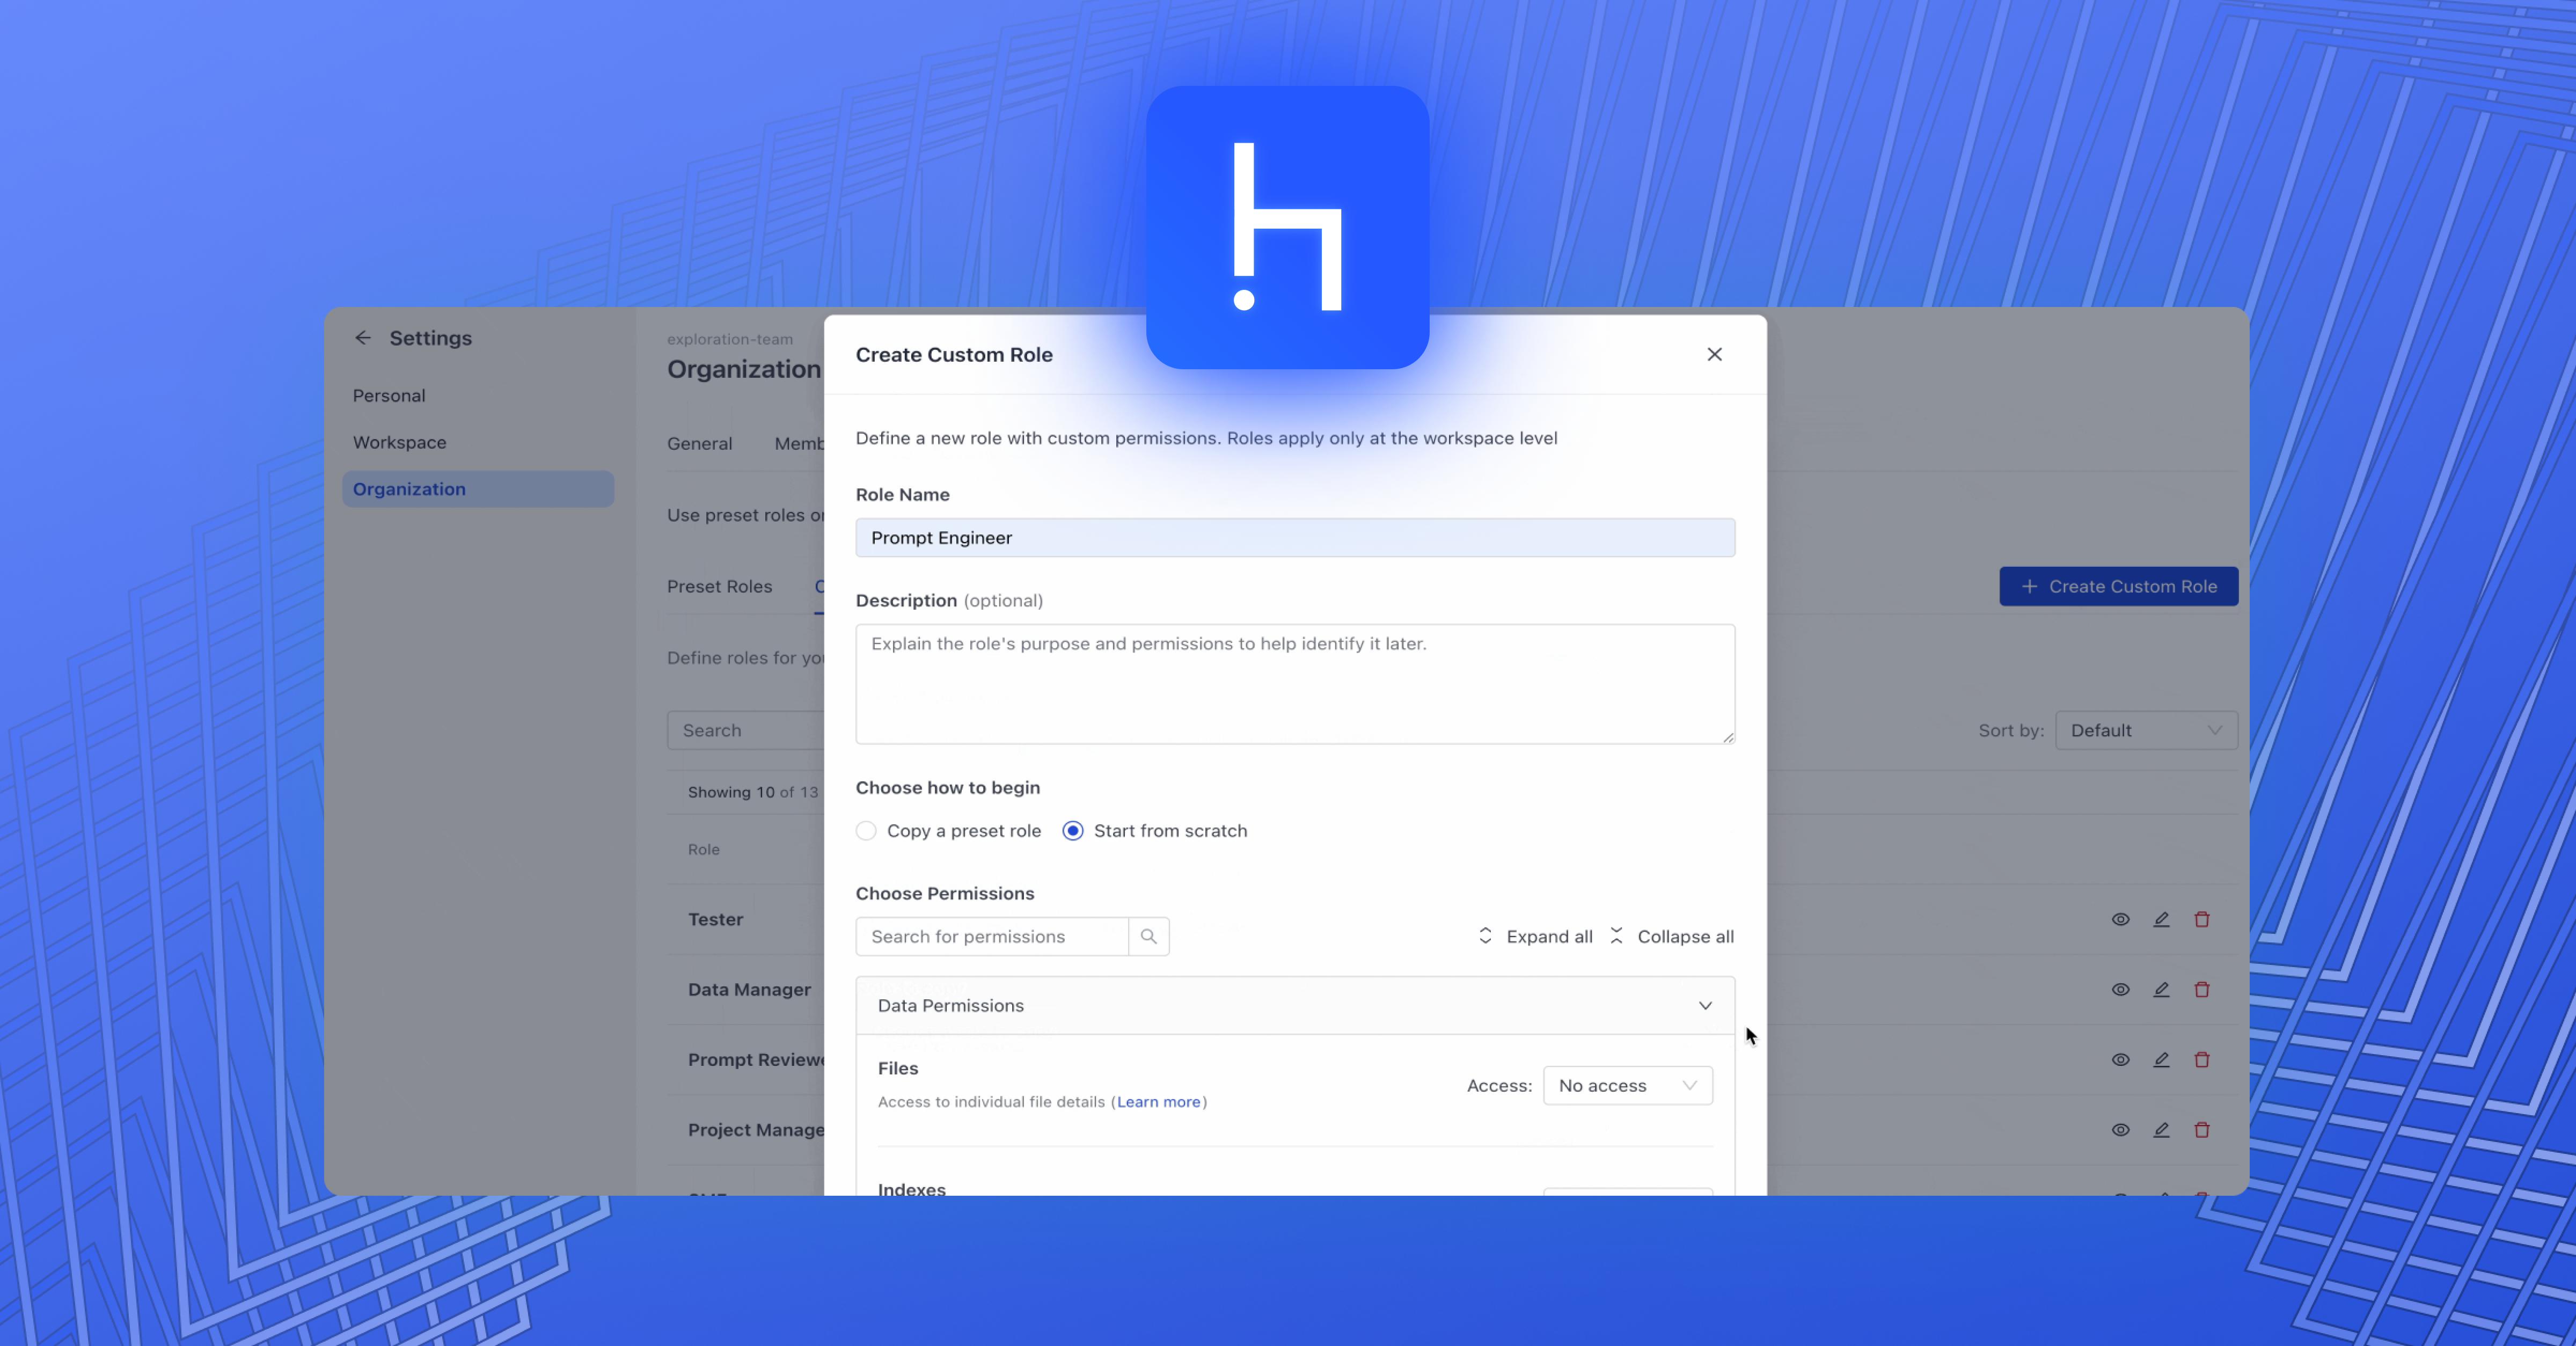Viewport: 2576px width, 1346px height.
Task: Click the search icon in permissions search
Action: tap(1148, 936)
